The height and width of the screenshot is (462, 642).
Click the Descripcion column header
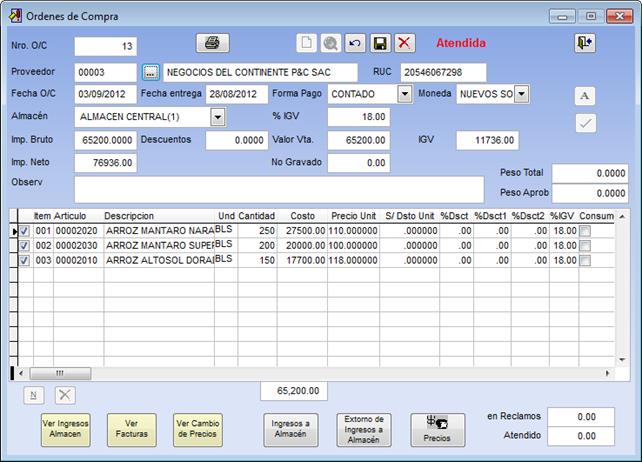(129, 216)
